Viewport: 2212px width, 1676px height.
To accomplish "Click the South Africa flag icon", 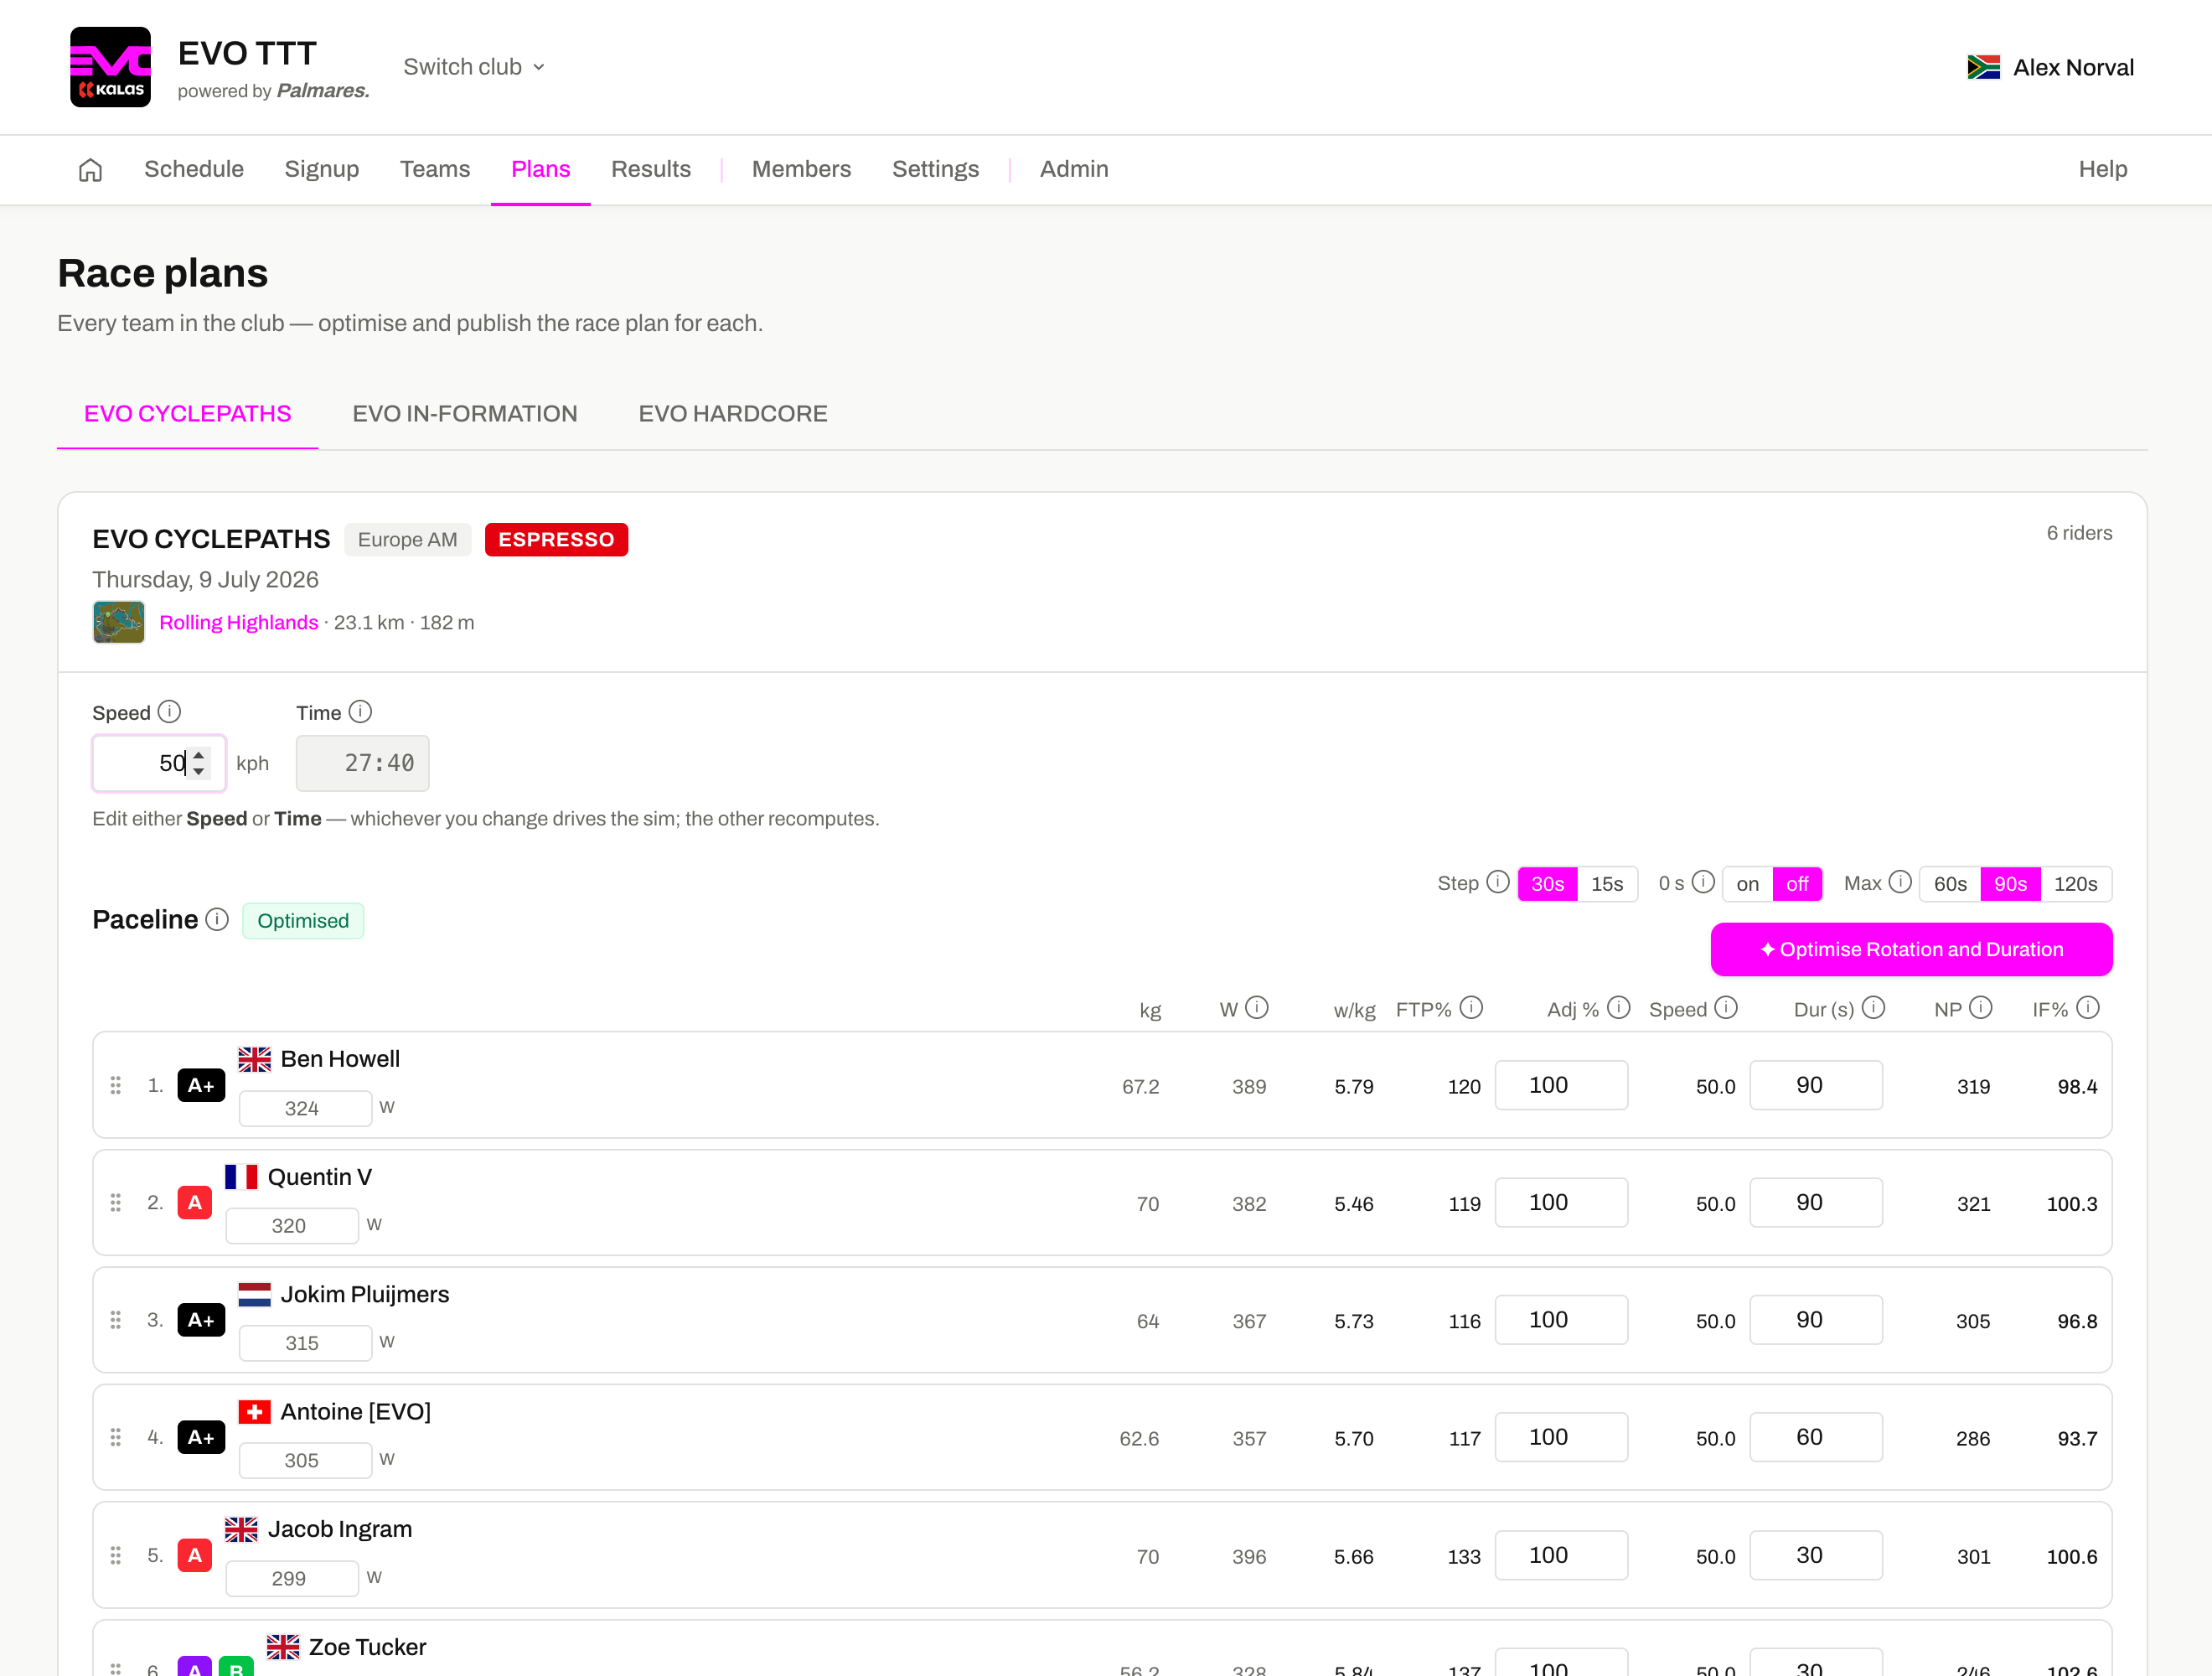I will point(1983,67).
